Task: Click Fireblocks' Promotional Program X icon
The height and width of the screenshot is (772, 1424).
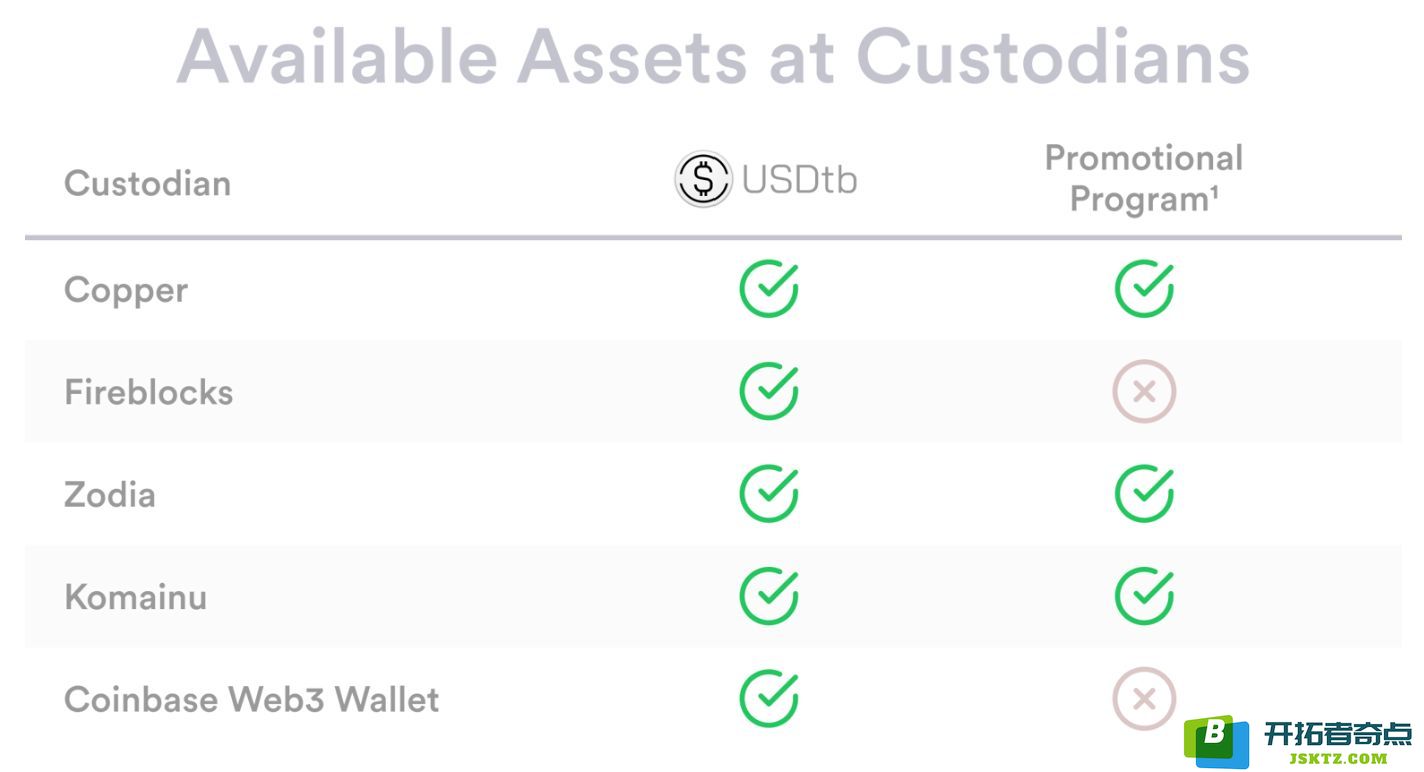Action: pyautogui.click(x=1144, y=391)
